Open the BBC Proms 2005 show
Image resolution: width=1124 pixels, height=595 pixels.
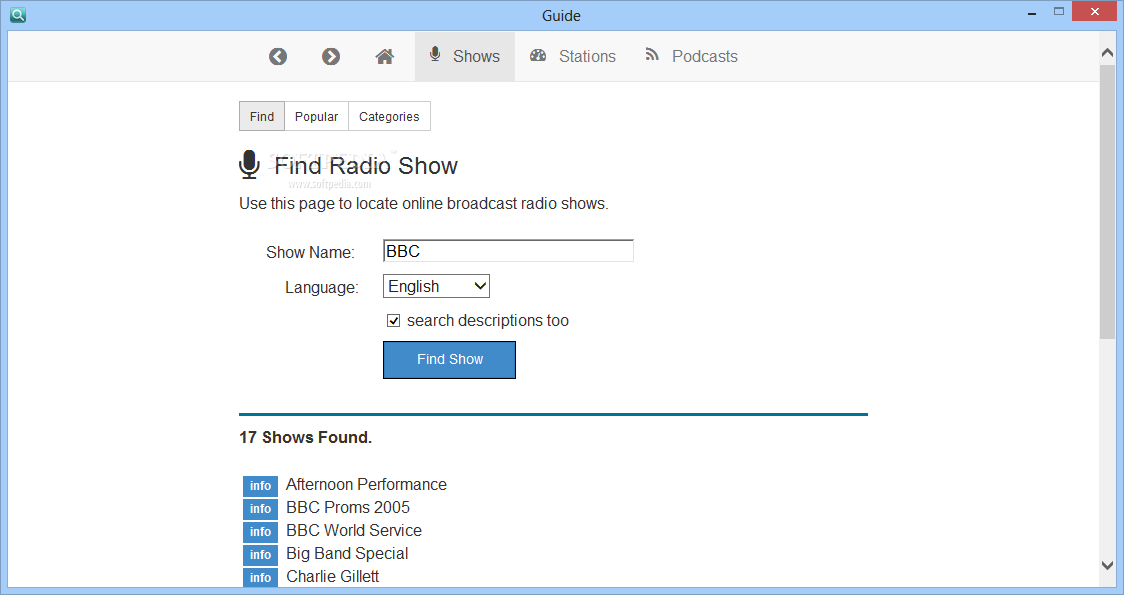click(348, 508)
